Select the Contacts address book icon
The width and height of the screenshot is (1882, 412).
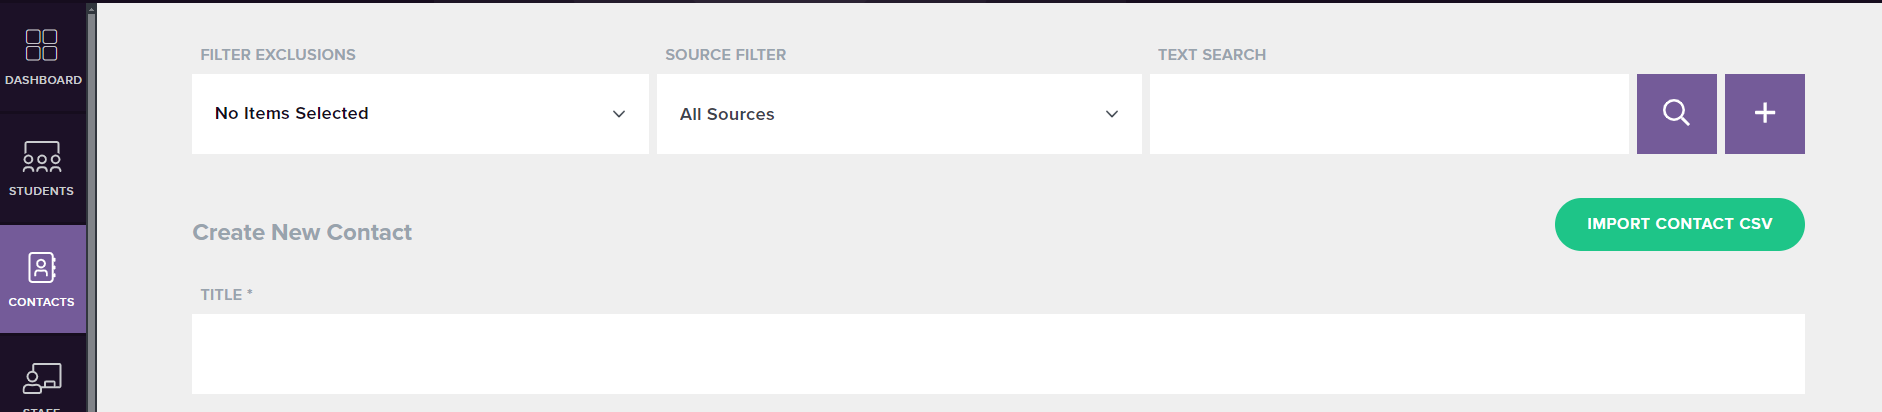(42, 268)
